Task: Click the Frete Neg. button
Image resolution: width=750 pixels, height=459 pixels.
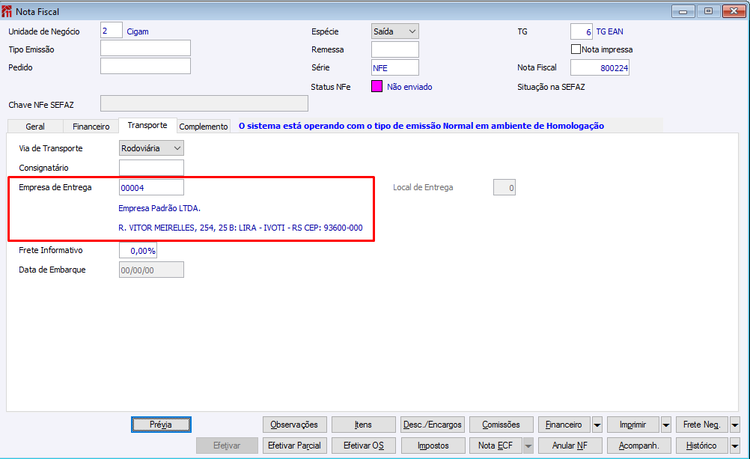Action: click(702, 425)
